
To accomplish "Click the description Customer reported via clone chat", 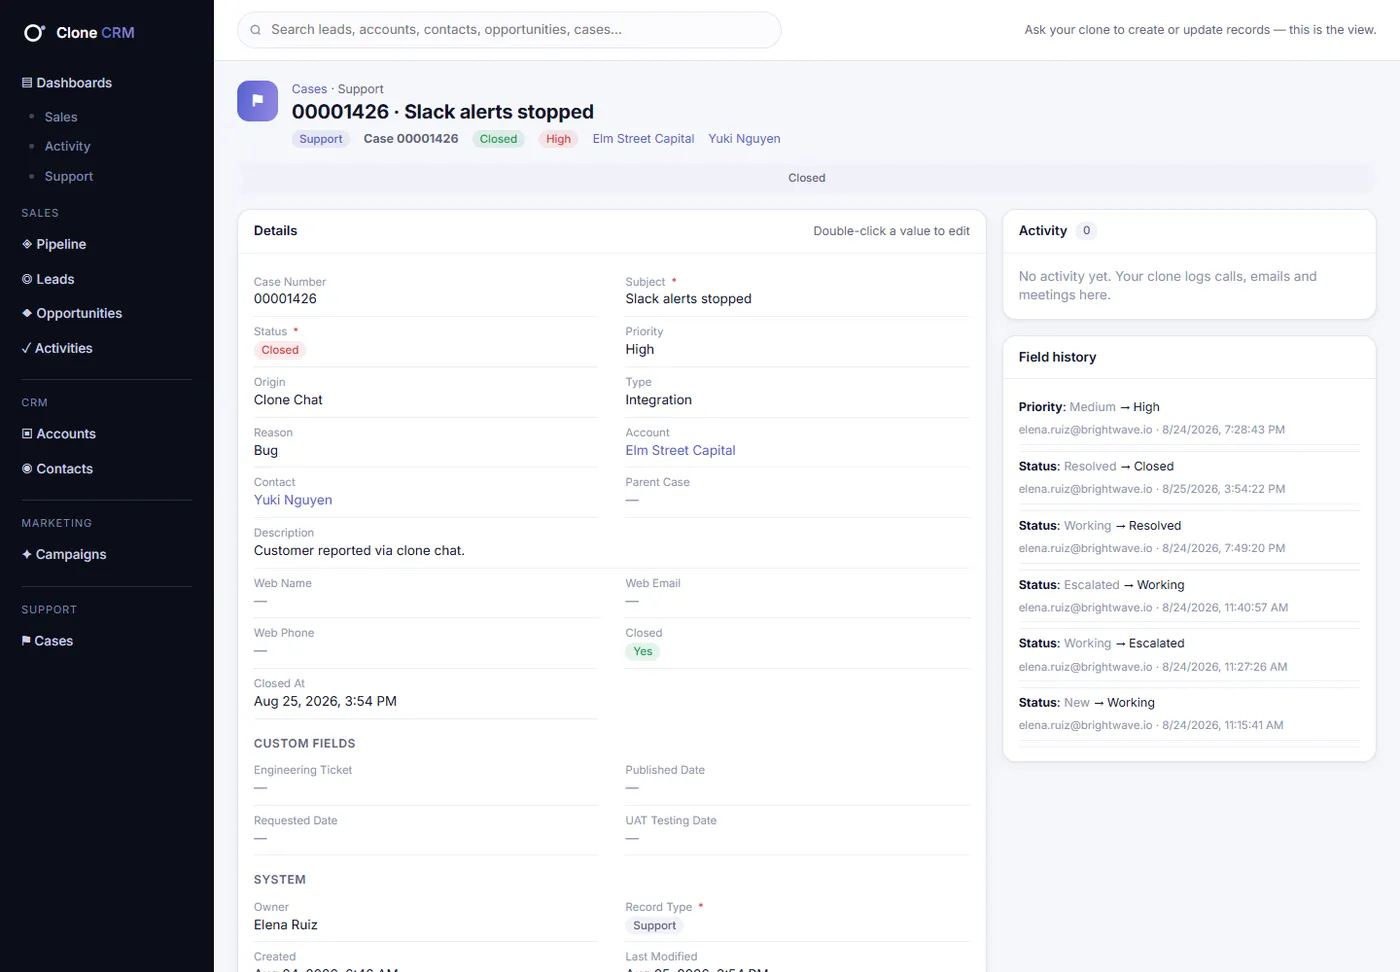I will (359, 551).
